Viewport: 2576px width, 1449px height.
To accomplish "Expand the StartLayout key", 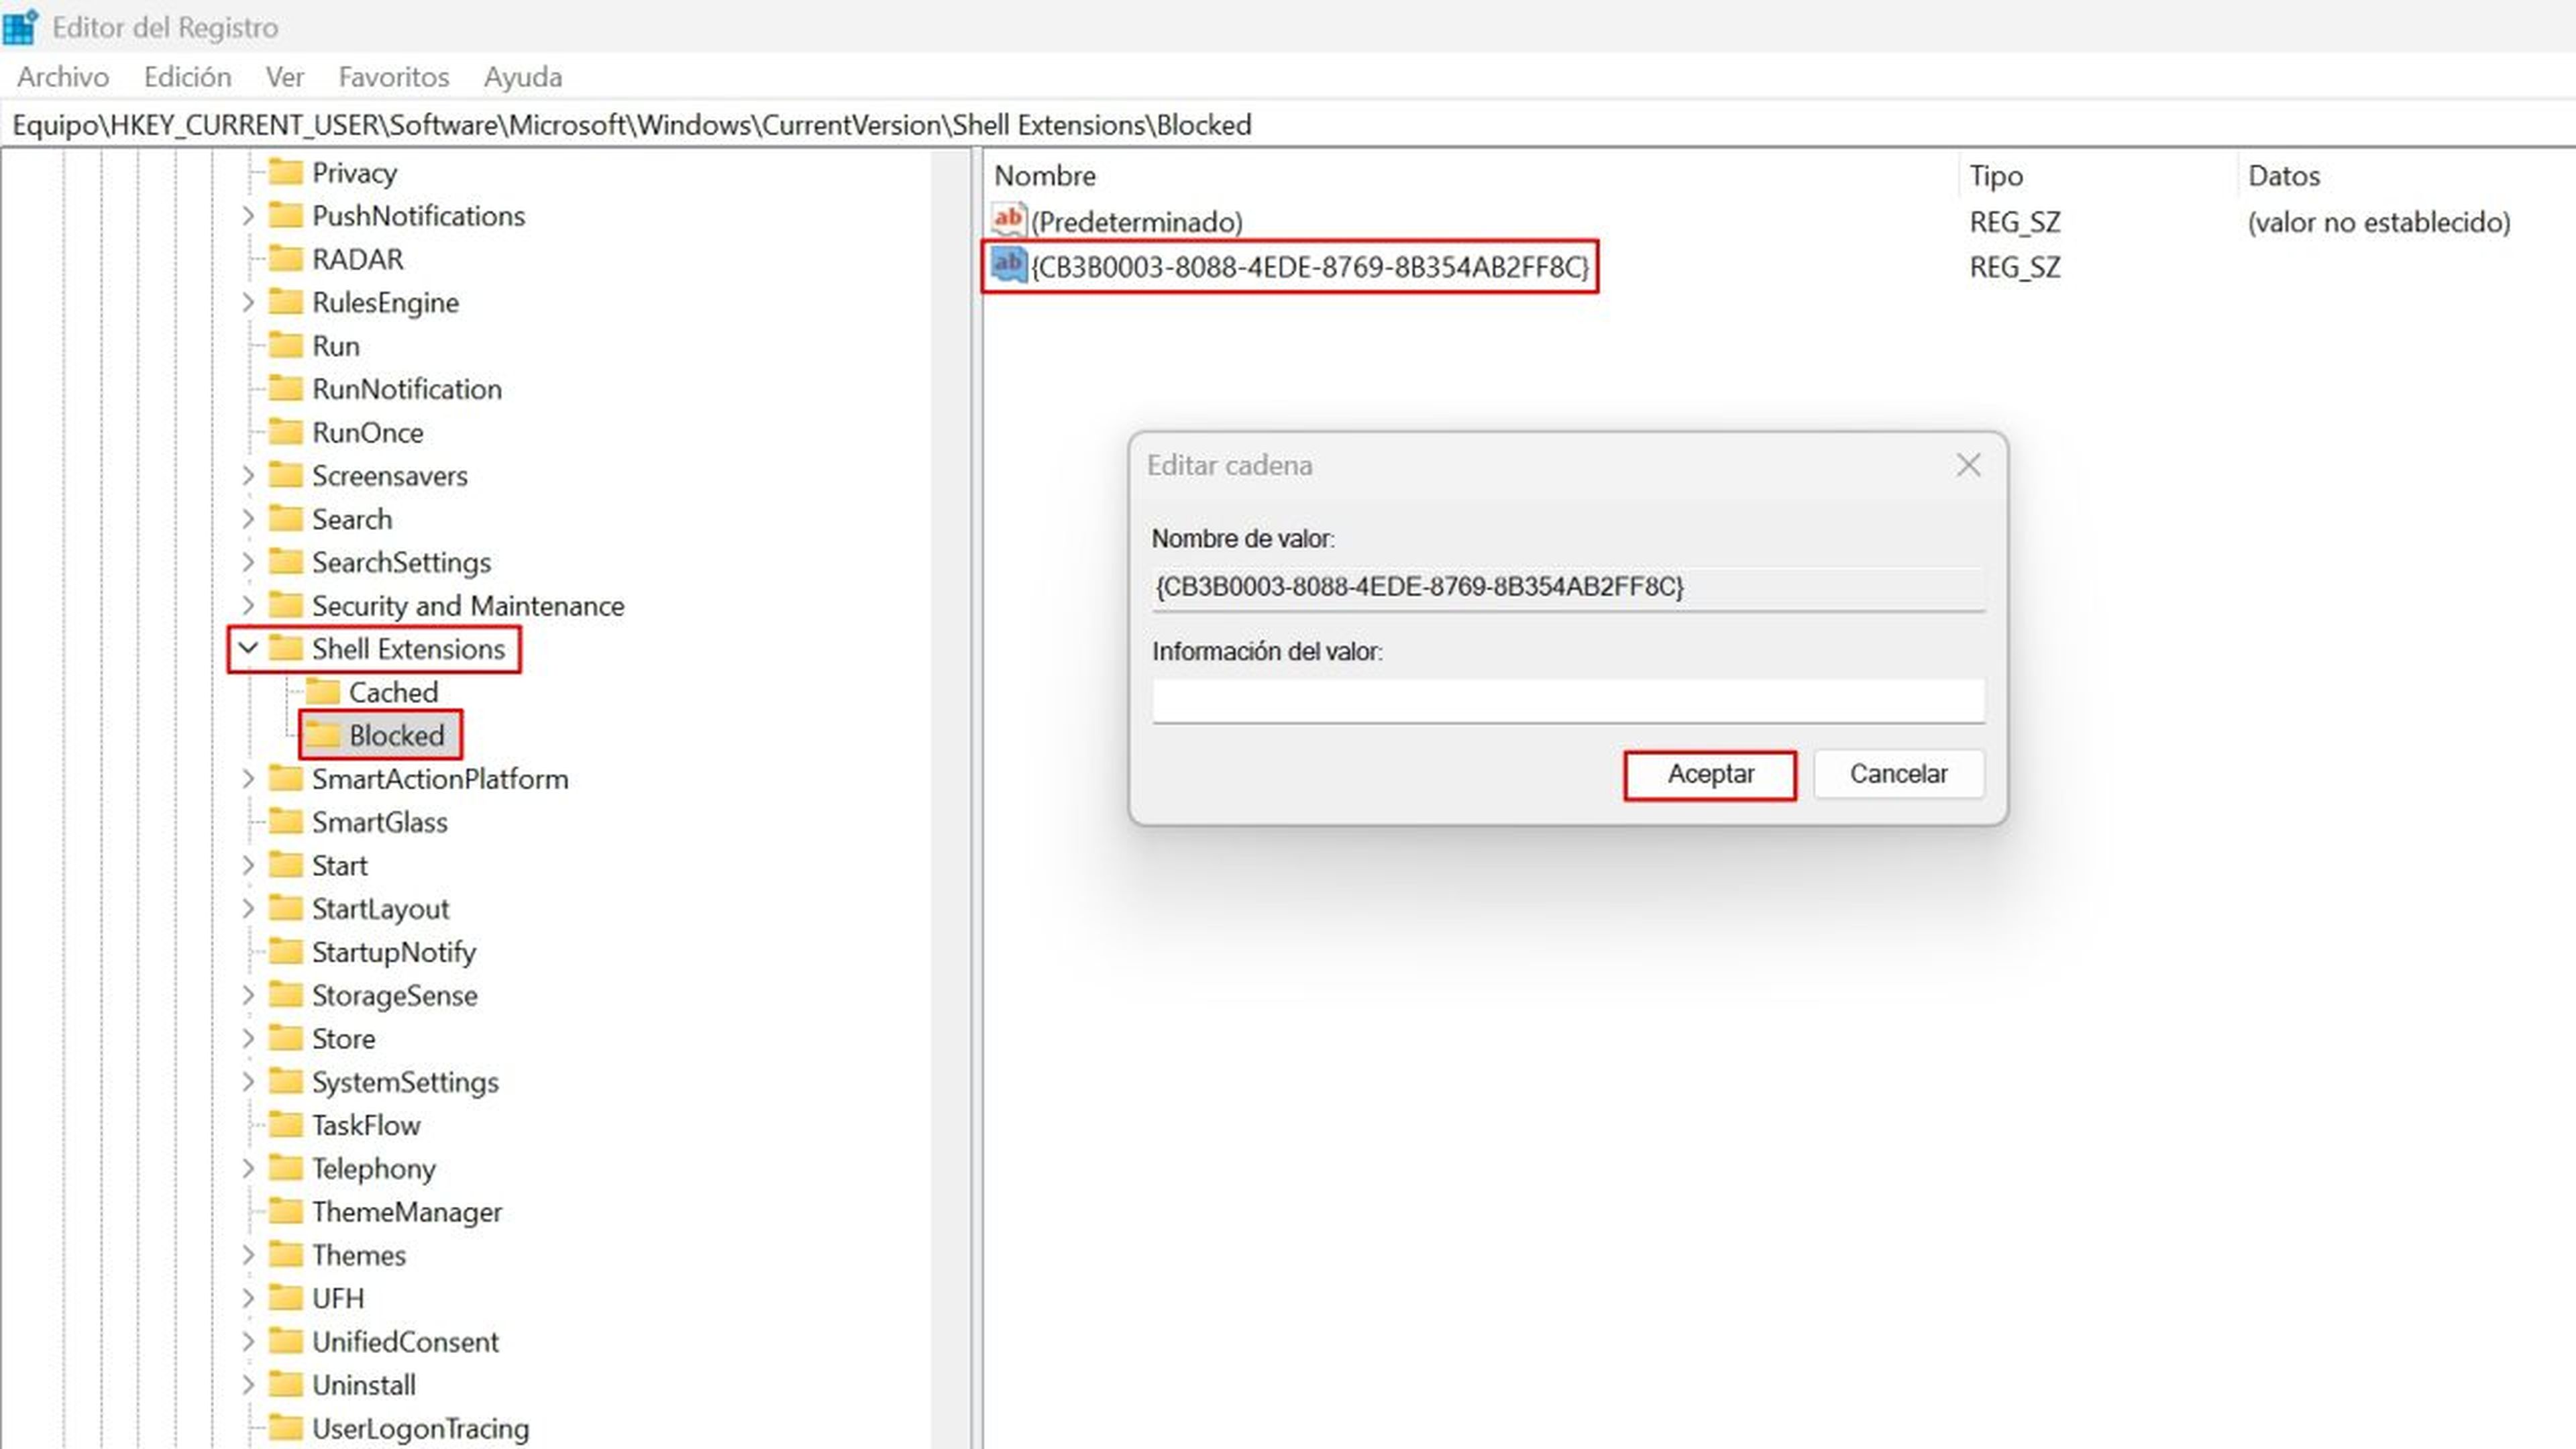I will point(248,909).
